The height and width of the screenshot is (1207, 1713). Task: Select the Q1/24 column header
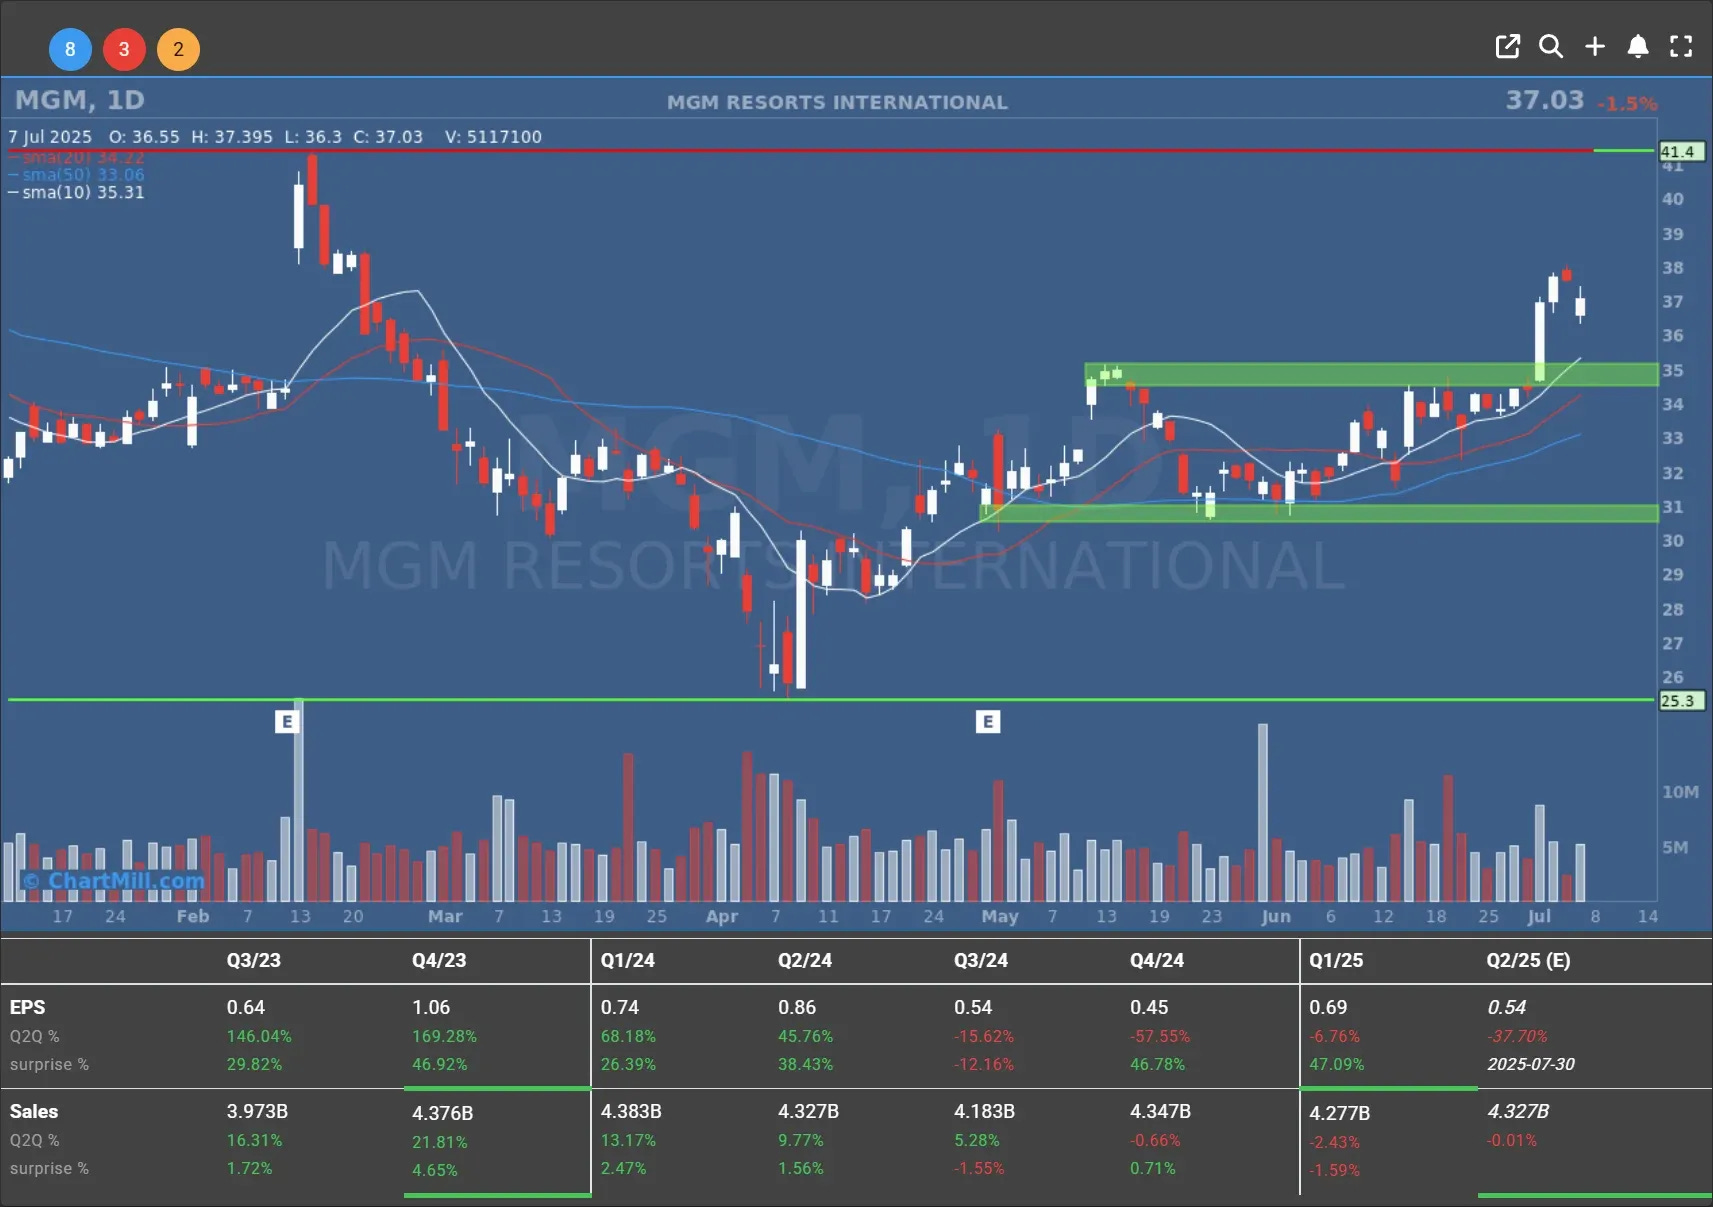tap(627, 960)
